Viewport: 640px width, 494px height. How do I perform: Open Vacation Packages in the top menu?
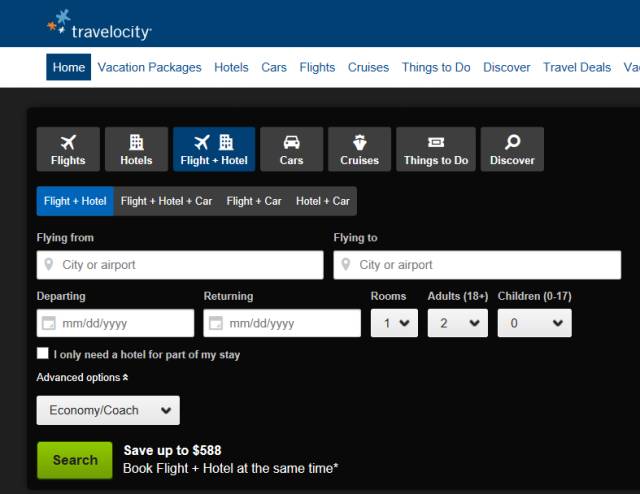pyautogui.click(x=149, y=67)
